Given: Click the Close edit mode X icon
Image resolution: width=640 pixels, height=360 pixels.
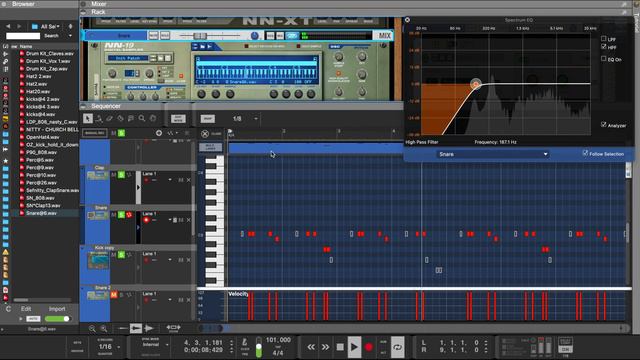Looking at the screenshot, I should [205, 134].
